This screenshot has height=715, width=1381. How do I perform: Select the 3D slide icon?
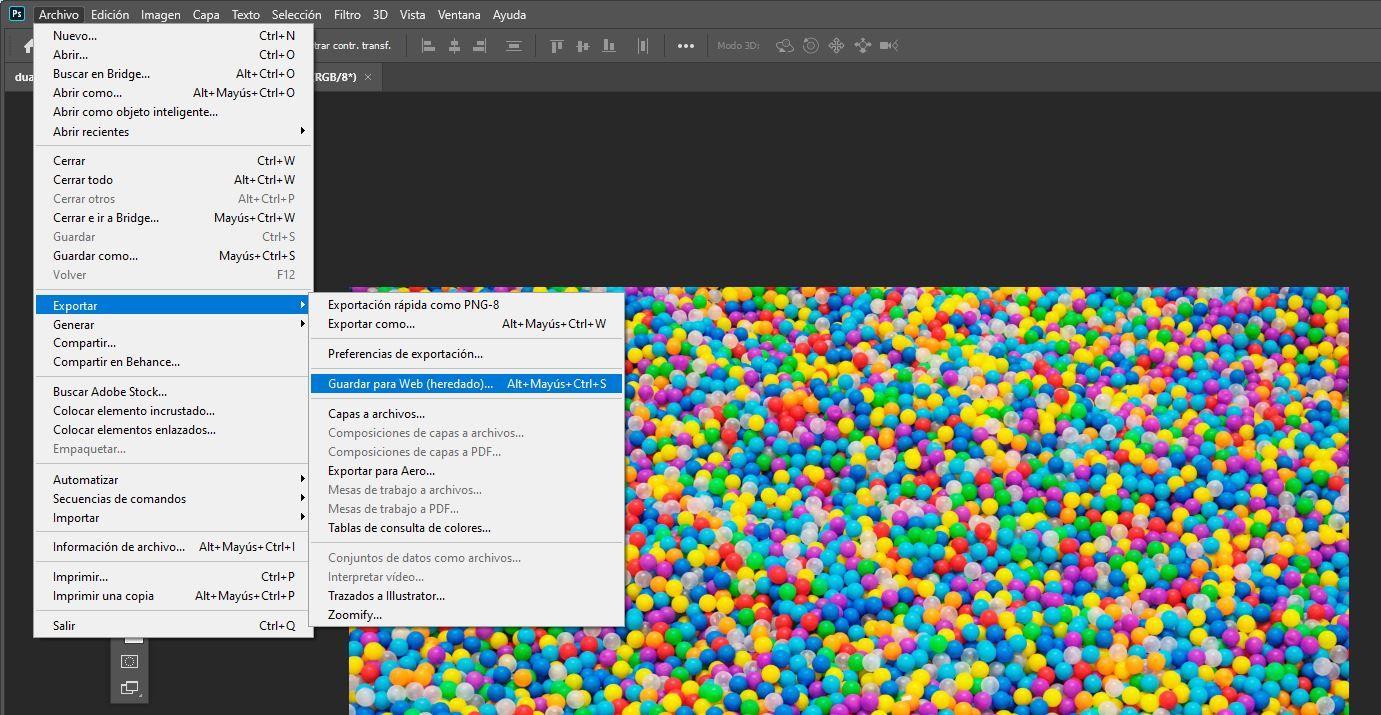point(862,46)
